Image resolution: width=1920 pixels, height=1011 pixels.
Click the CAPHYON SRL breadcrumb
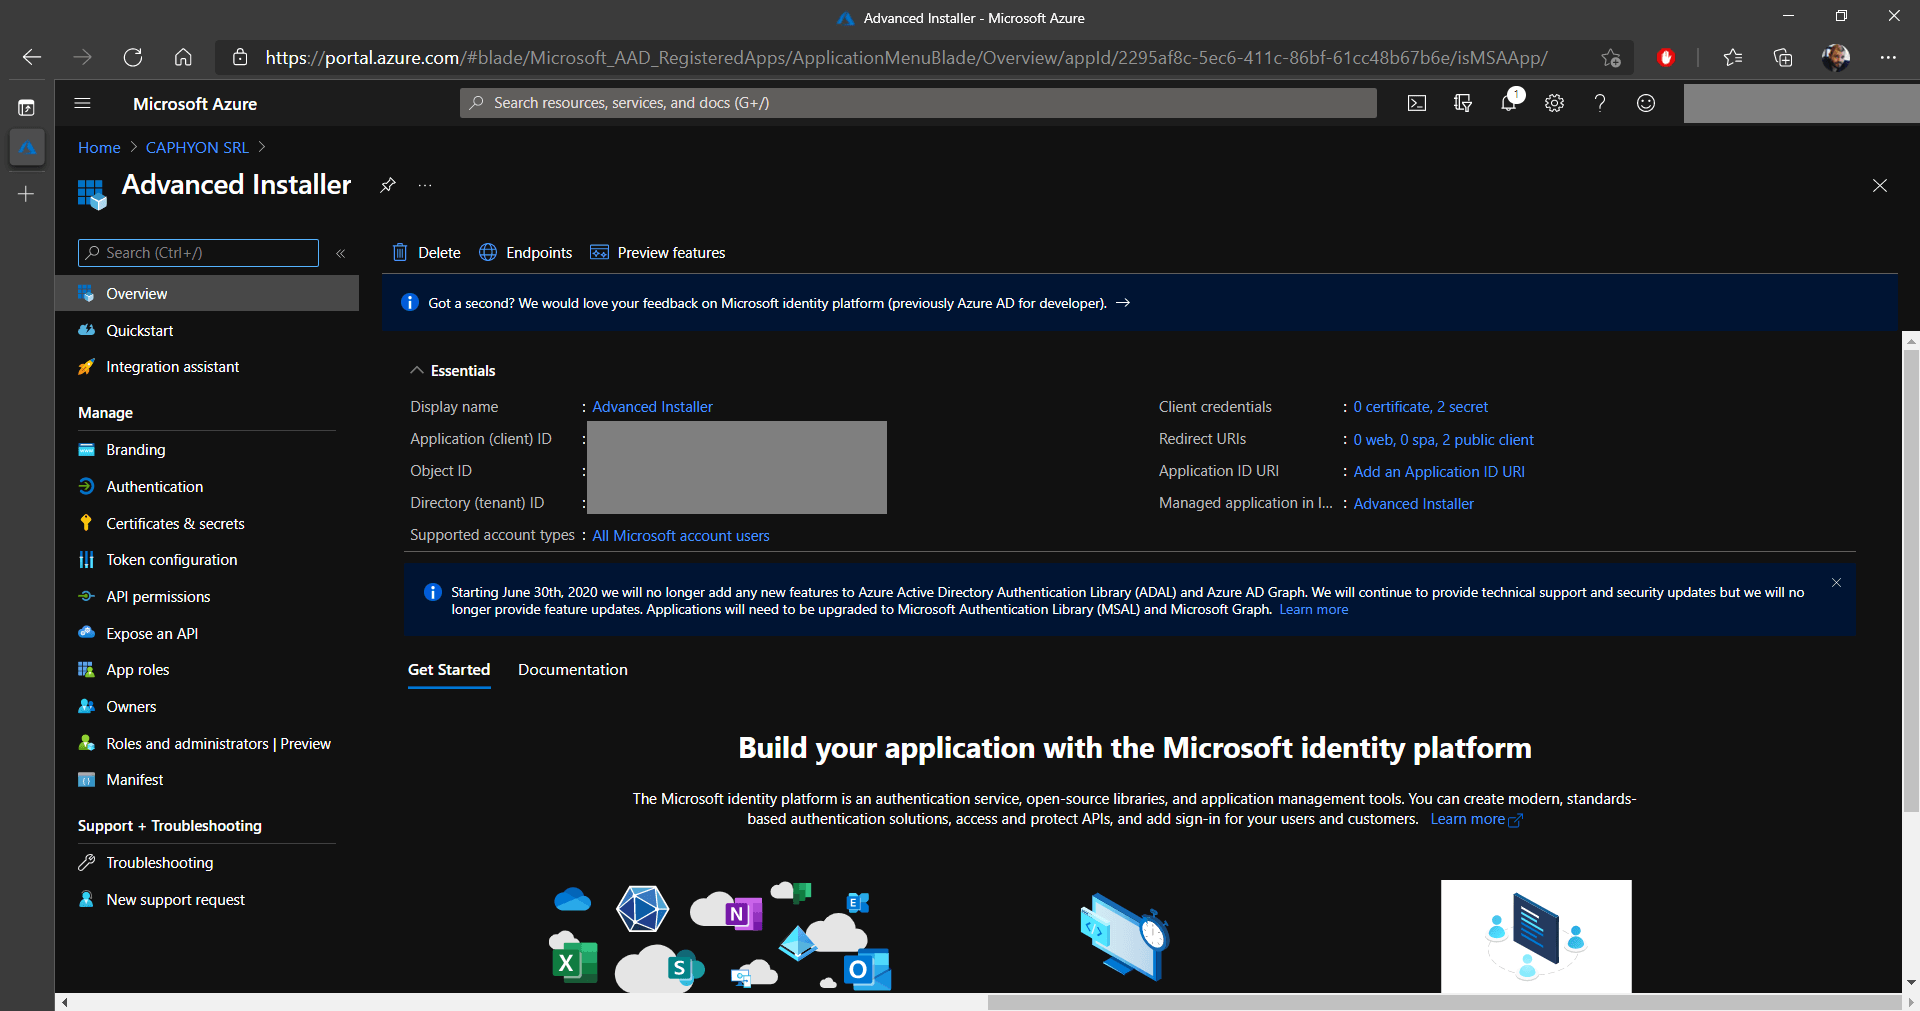pos(197,147)
